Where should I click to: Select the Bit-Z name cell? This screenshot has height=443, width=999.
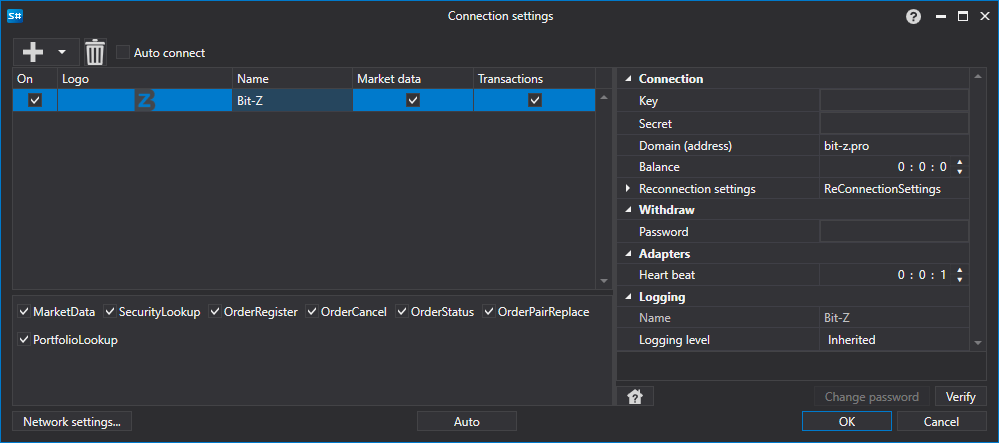tap(292, 100)
